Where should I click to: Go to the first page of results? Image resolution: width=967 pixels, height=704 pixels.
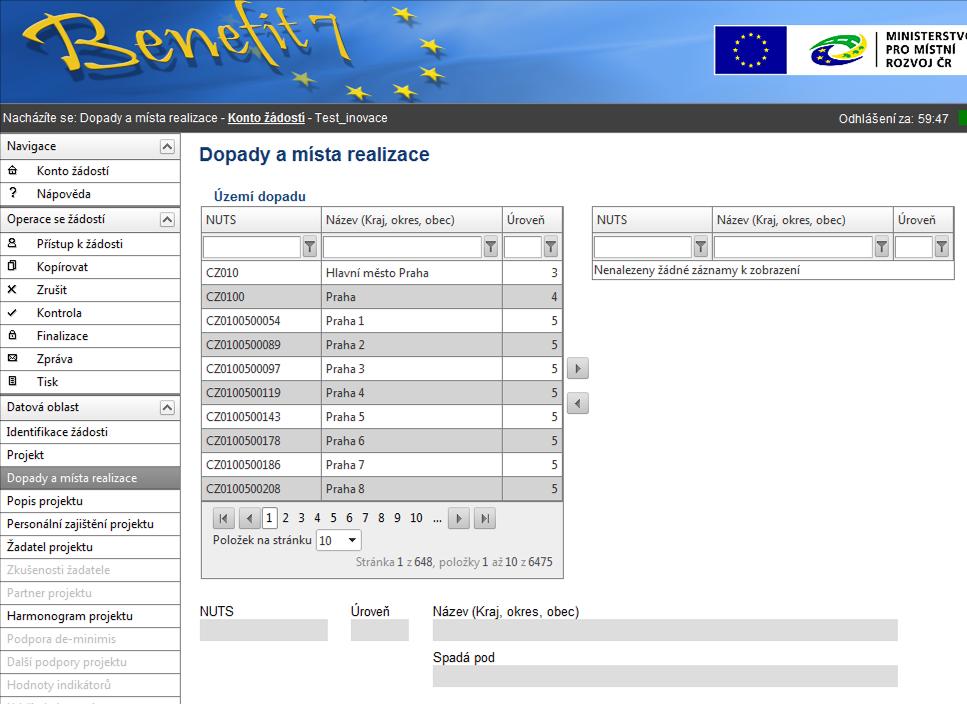223,518
